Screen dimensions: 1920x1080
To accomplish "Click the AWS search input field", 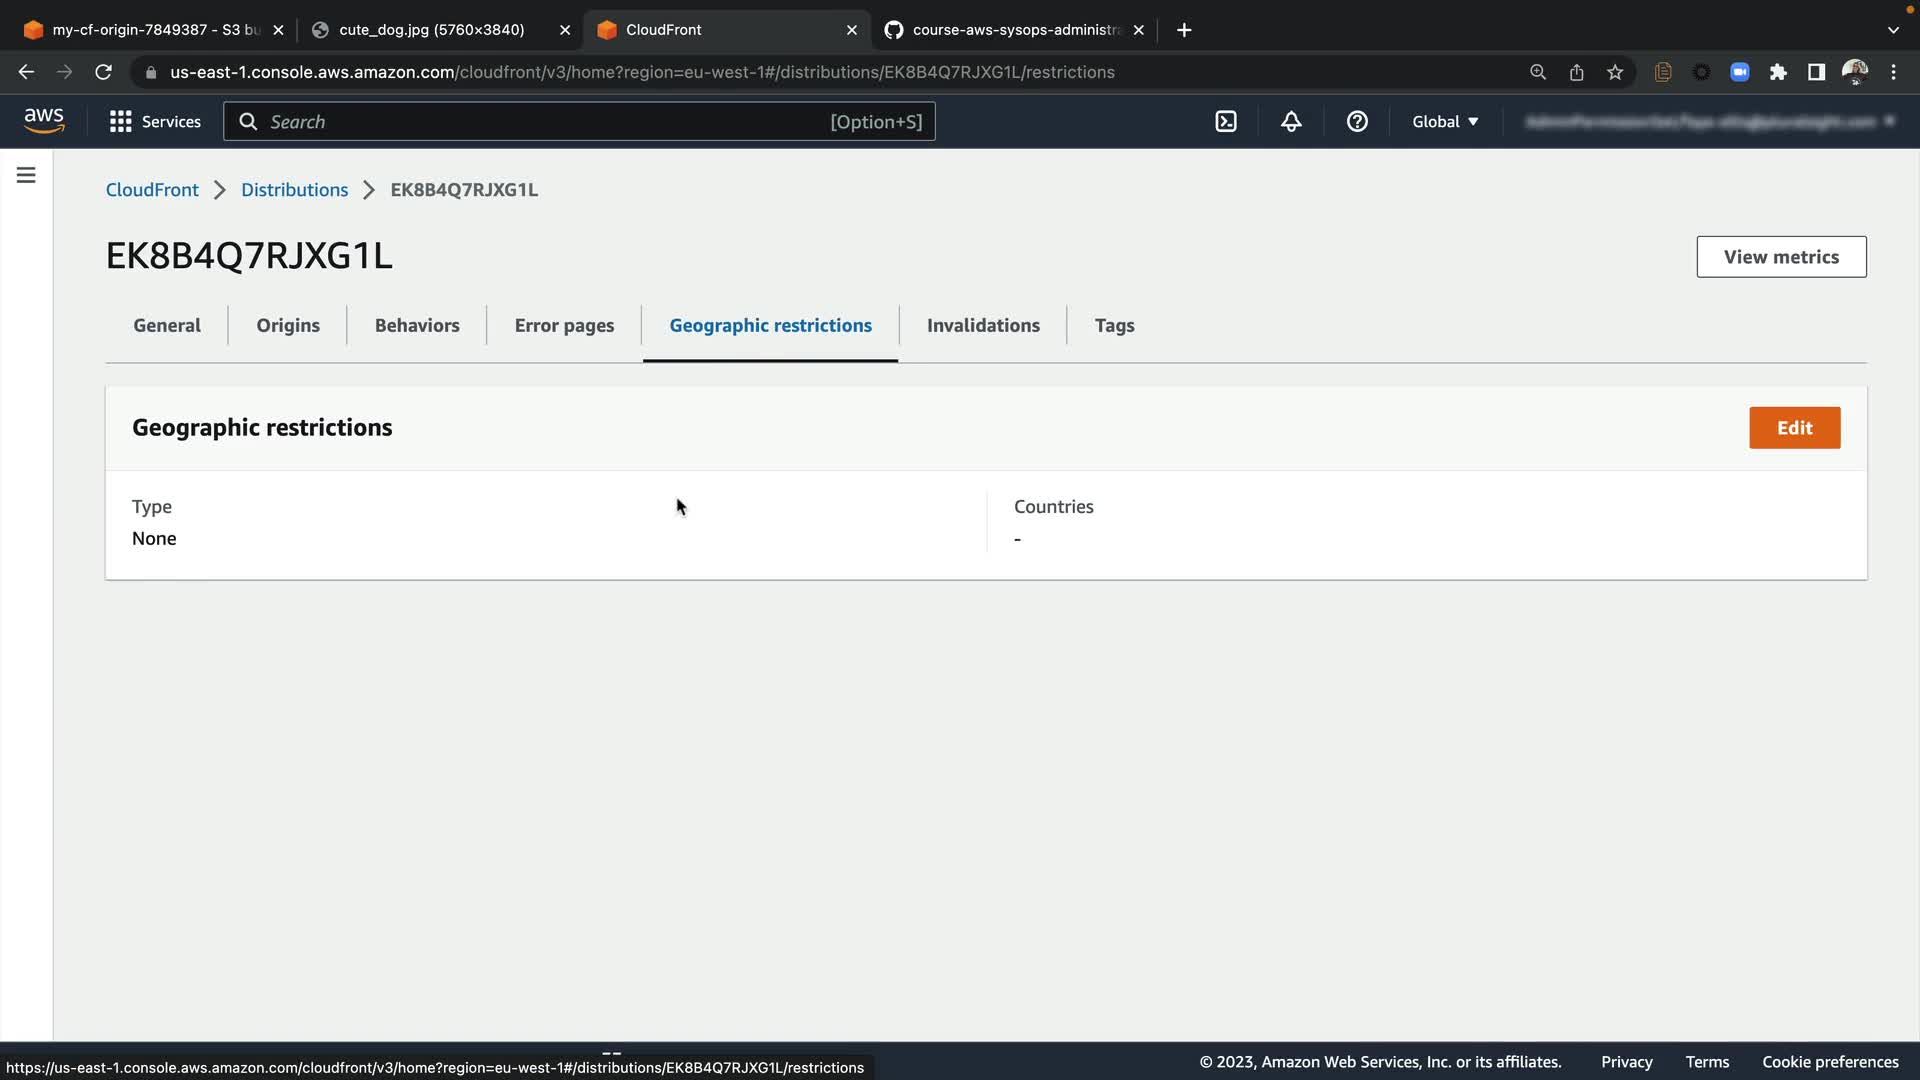I will point(545,121).
